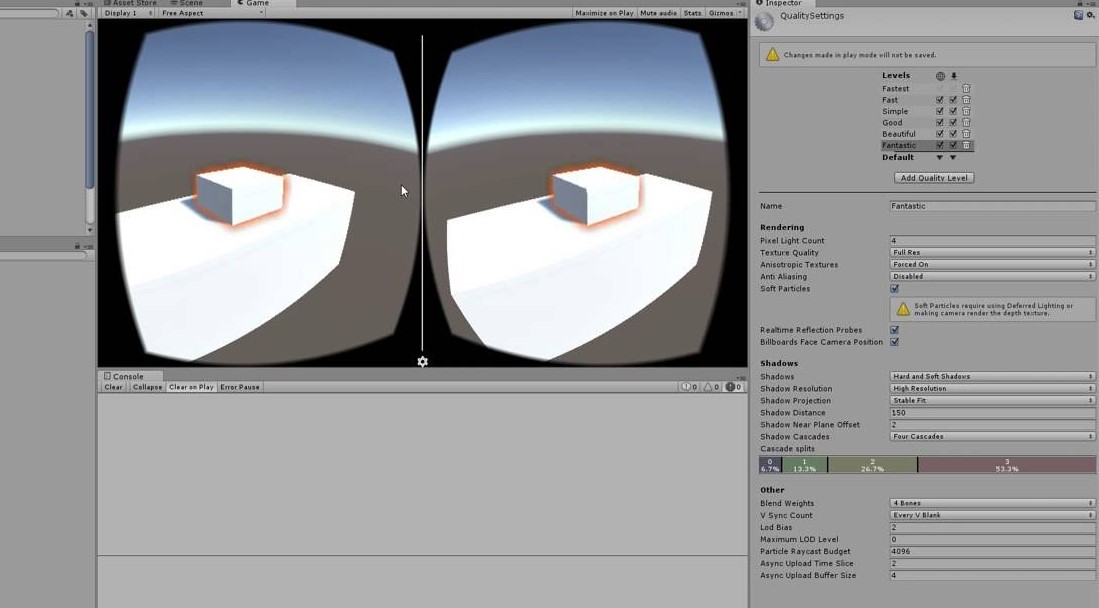1099x608 pixels.
Task: Click cascade split 2 segment 26.7%
Action: pyautogui.click(x=873, y=465)
